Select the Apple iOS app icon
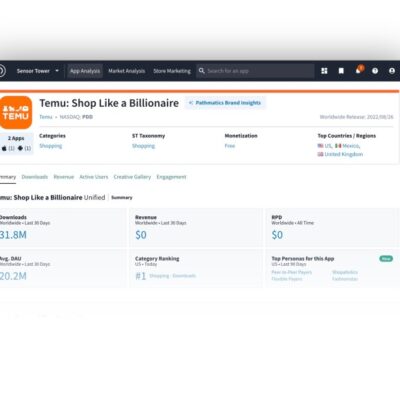The width and height of the screenshot is (400, 400). point(4,148)
